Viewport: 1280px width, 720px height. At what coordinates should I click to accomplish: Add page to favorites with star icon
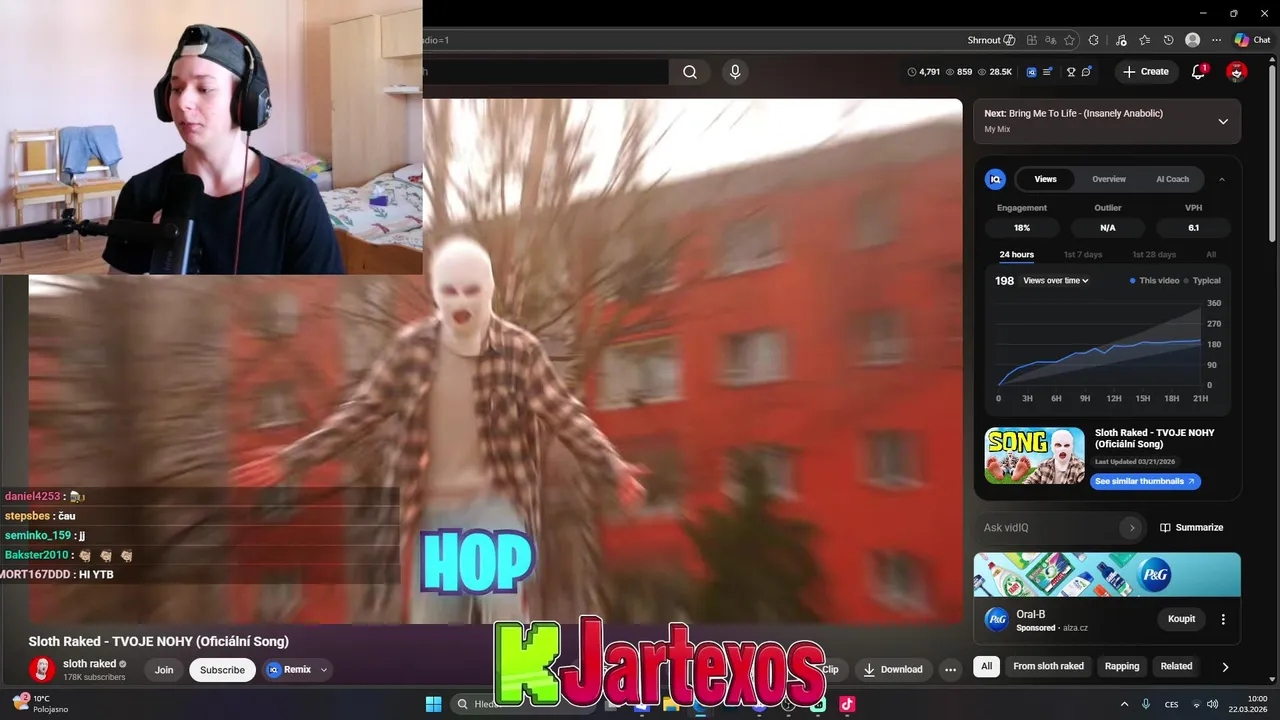[x=1069, y=40]
